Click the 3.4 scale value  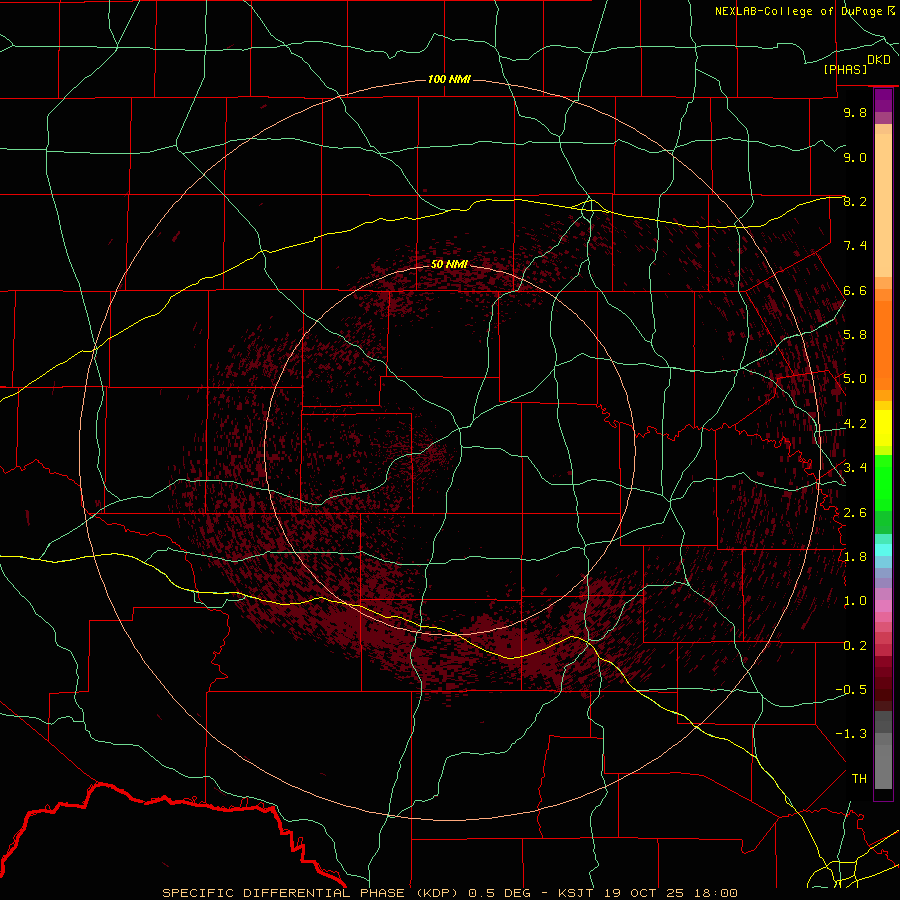855,468
